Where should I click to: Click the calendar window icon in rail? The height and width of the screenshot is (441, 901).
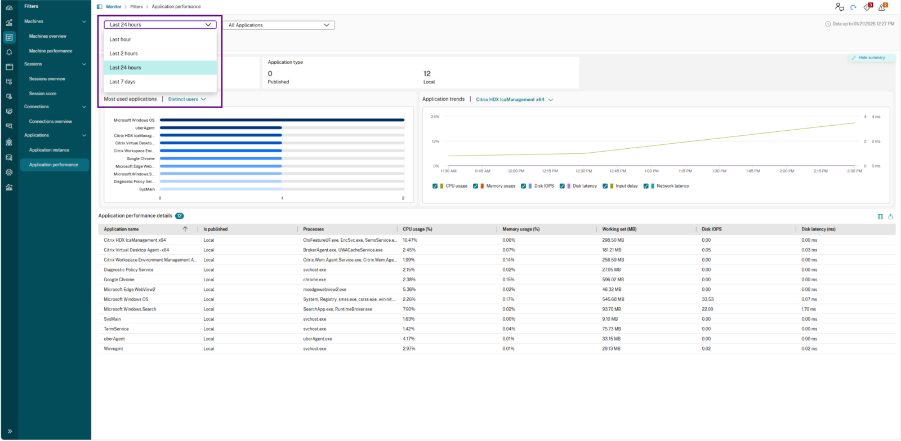[x=9, y=67]
